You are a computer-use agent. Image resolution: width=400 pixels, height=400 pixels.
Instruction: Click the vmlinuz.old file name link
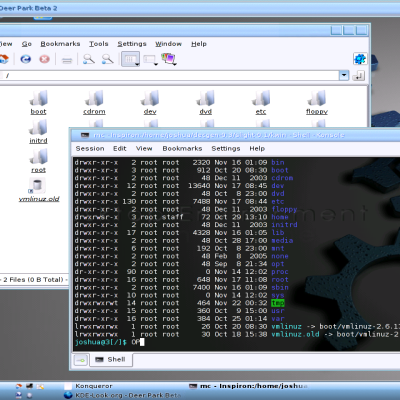click(39, 199)
